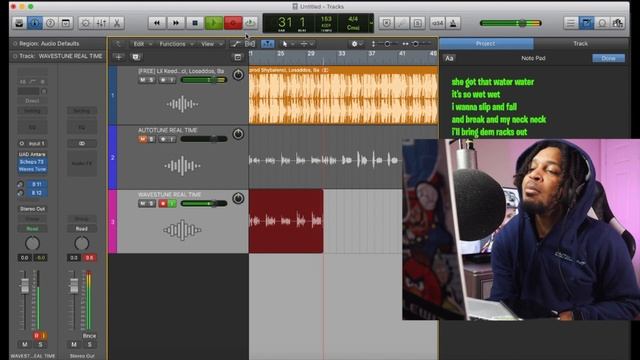Select the red recording region on track 3
Image resolution: width=640 pixels, height=360 pixels.
286,221
